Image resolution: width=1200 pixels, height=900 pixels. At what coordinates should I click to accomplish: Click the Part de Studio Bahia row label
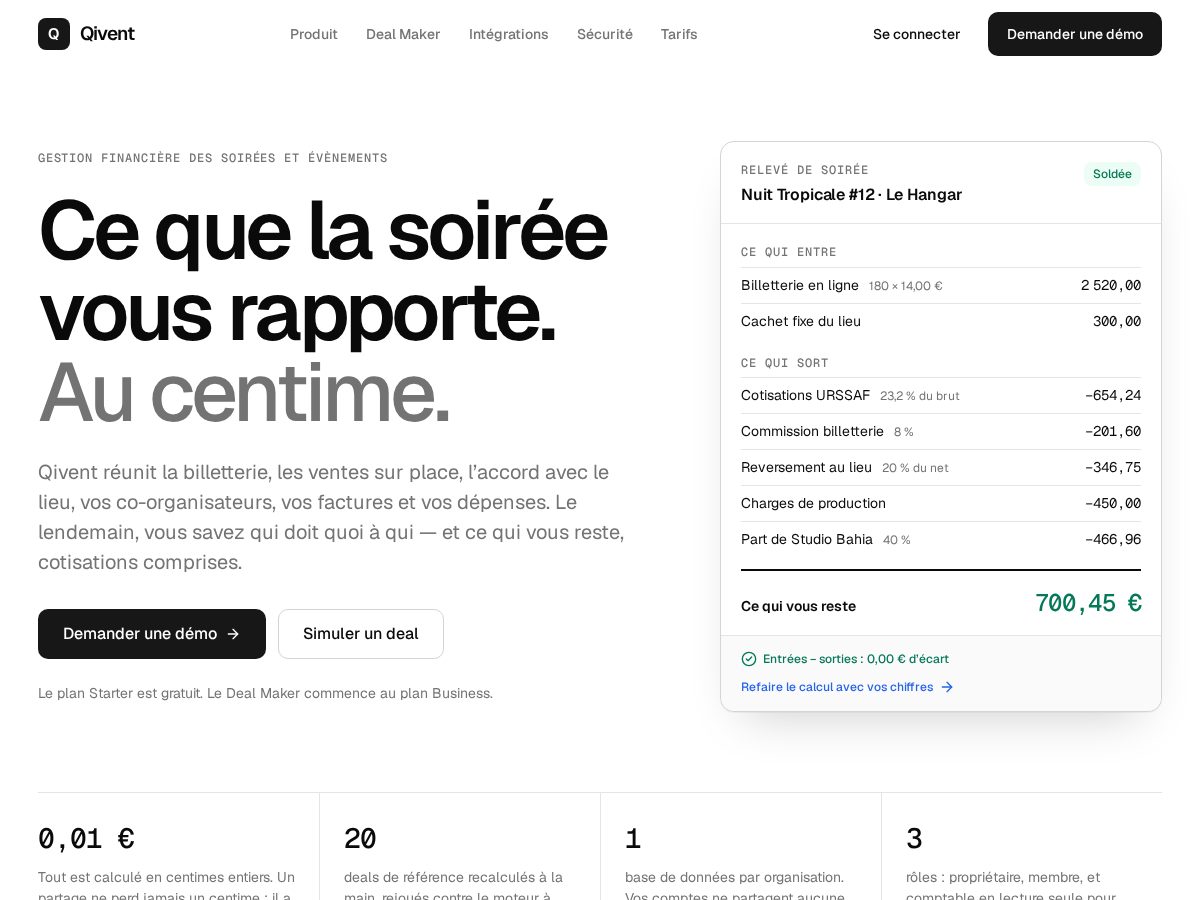point(807,540)
